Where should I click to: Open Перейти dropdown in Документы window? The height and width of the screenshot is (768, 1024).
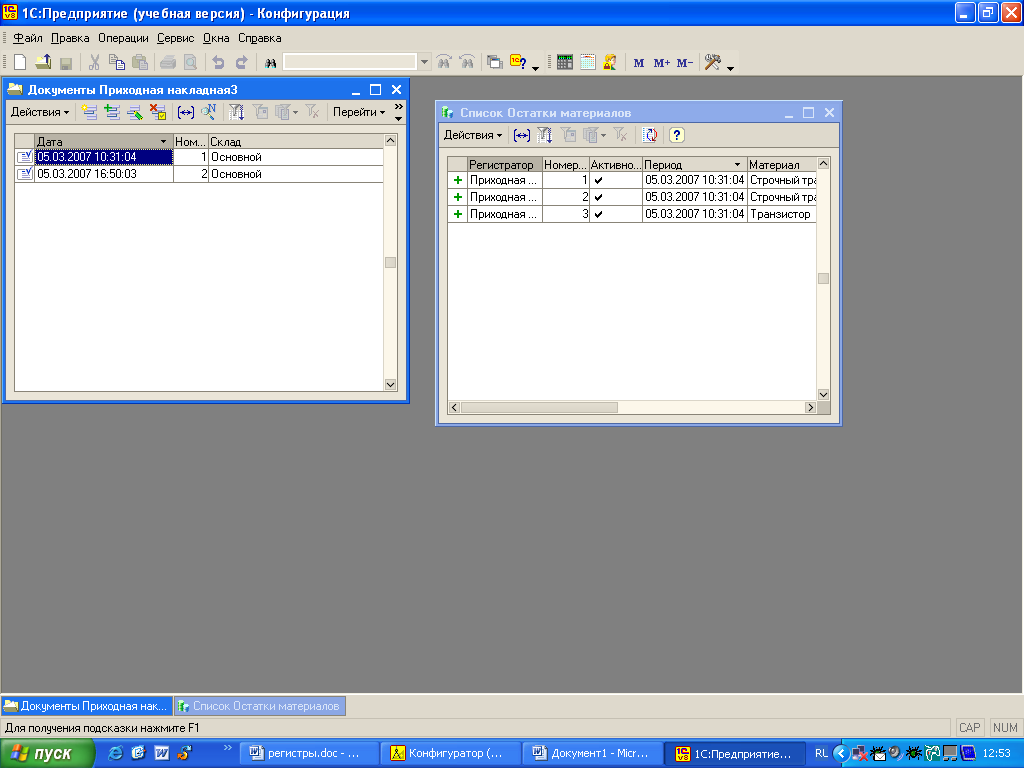coord(359,112)
